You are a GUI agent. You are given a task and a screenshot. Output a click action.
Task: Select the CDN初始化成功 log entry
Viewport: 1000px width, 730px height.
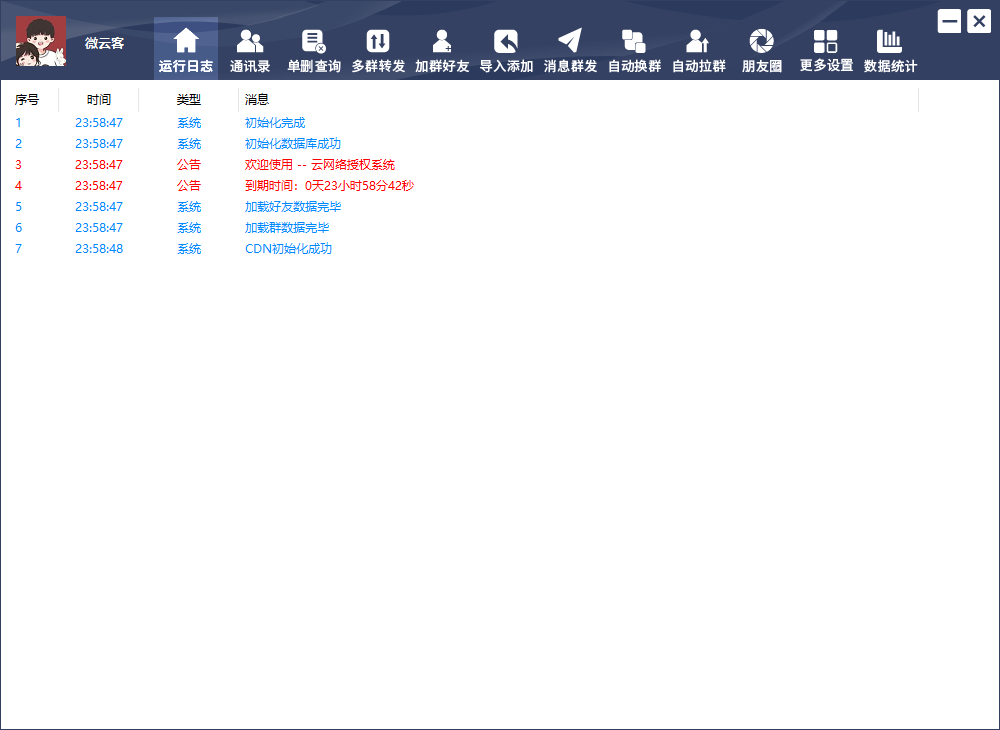[288, 249]
